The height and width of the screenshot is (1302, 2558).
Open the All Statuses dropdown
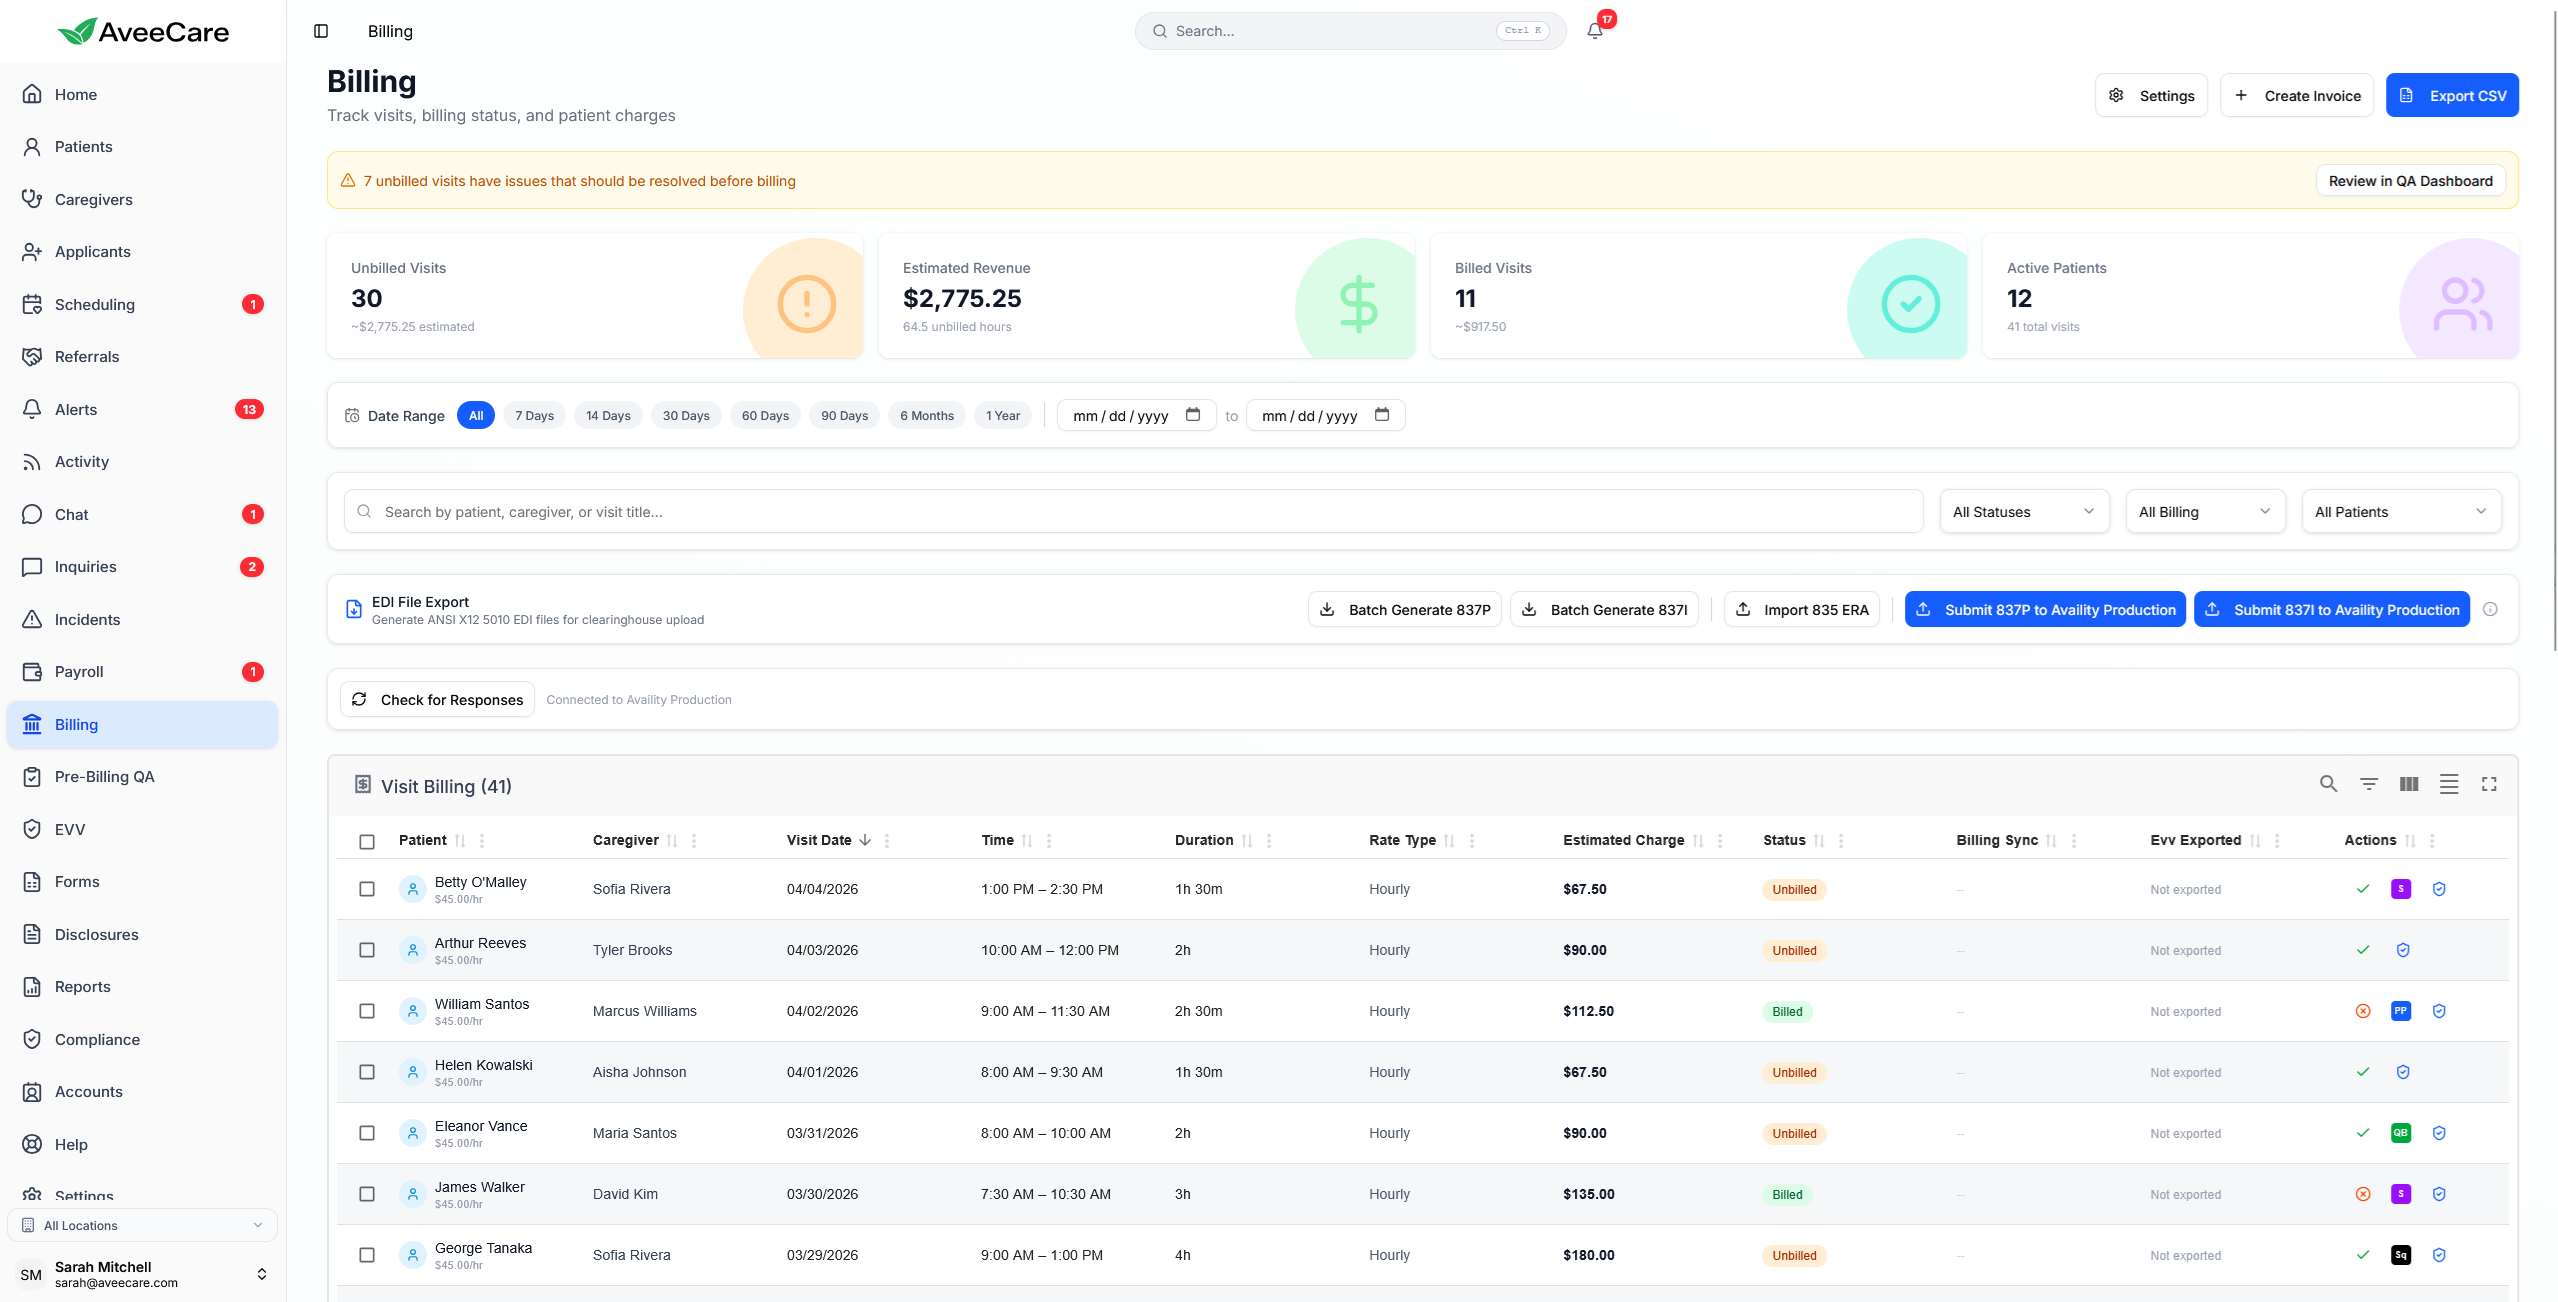tap(2023, 512)
